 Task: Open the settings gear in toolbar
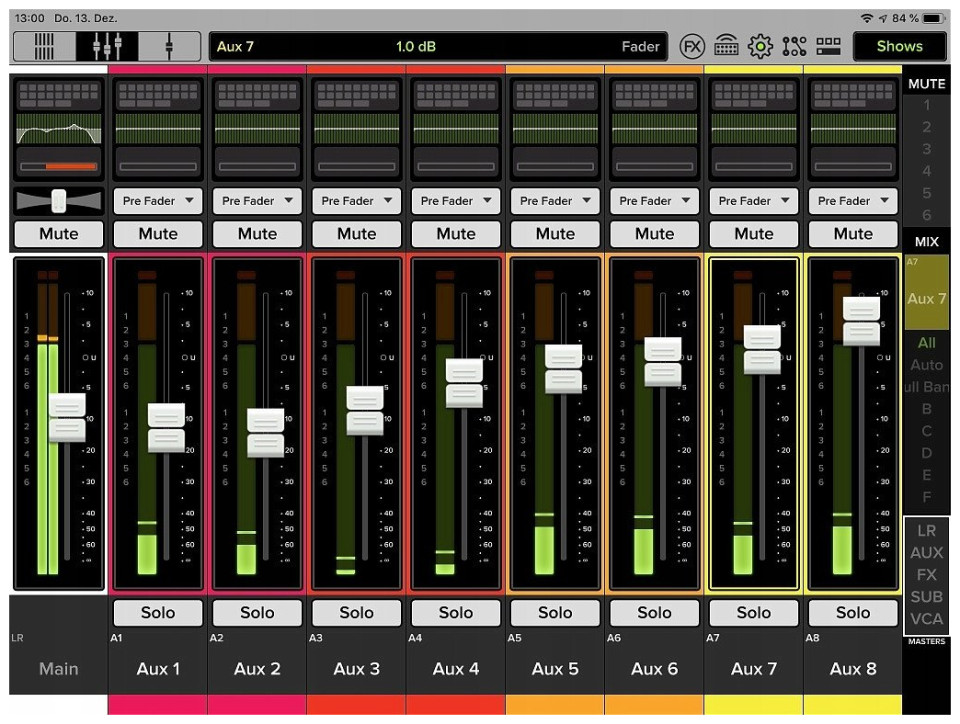click(x=760, y=46)
